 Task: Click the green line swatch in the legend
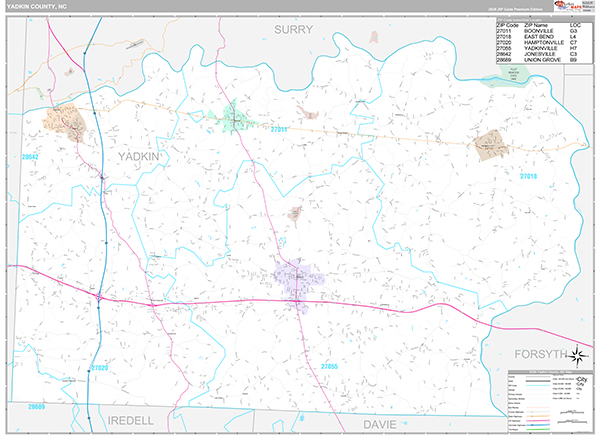coord(538,430)
